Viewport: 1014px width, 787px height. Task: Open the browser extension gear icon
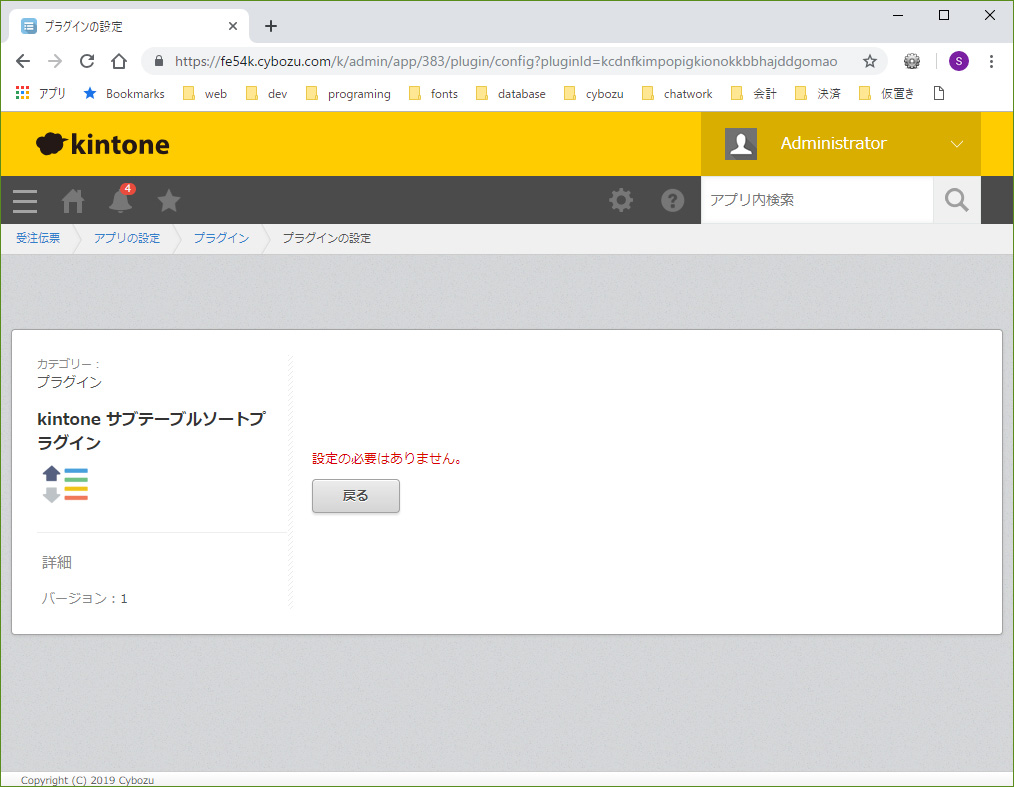[912, 61]
